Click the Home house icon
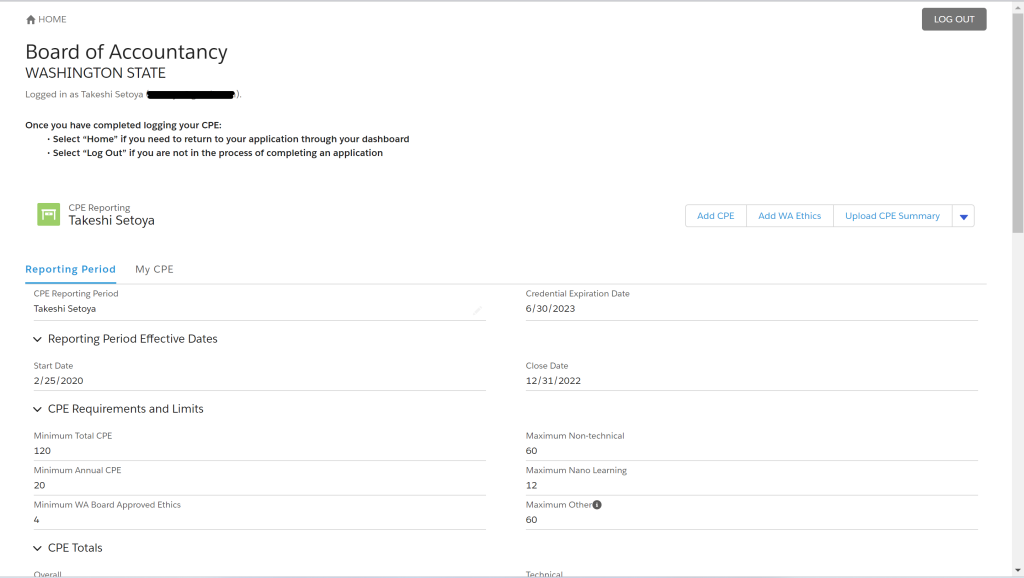 pos(30,20)
